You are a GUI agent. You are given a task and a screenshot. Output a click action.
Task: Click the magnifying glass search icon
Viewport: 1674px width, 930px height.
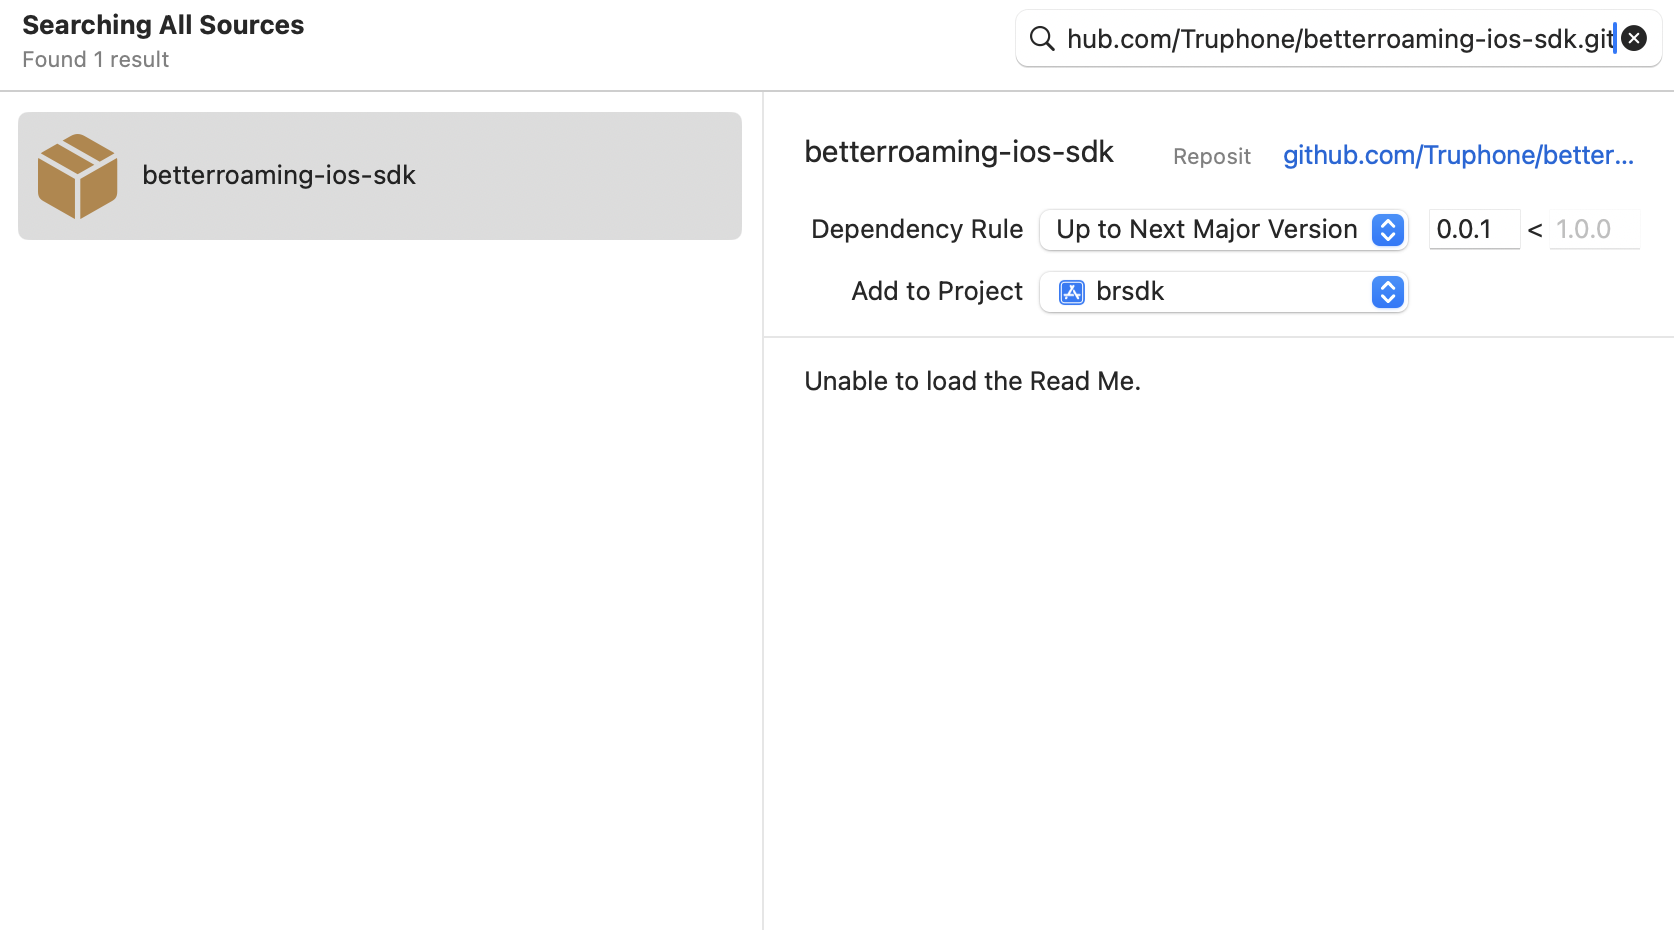click(x=1042, y=39)
